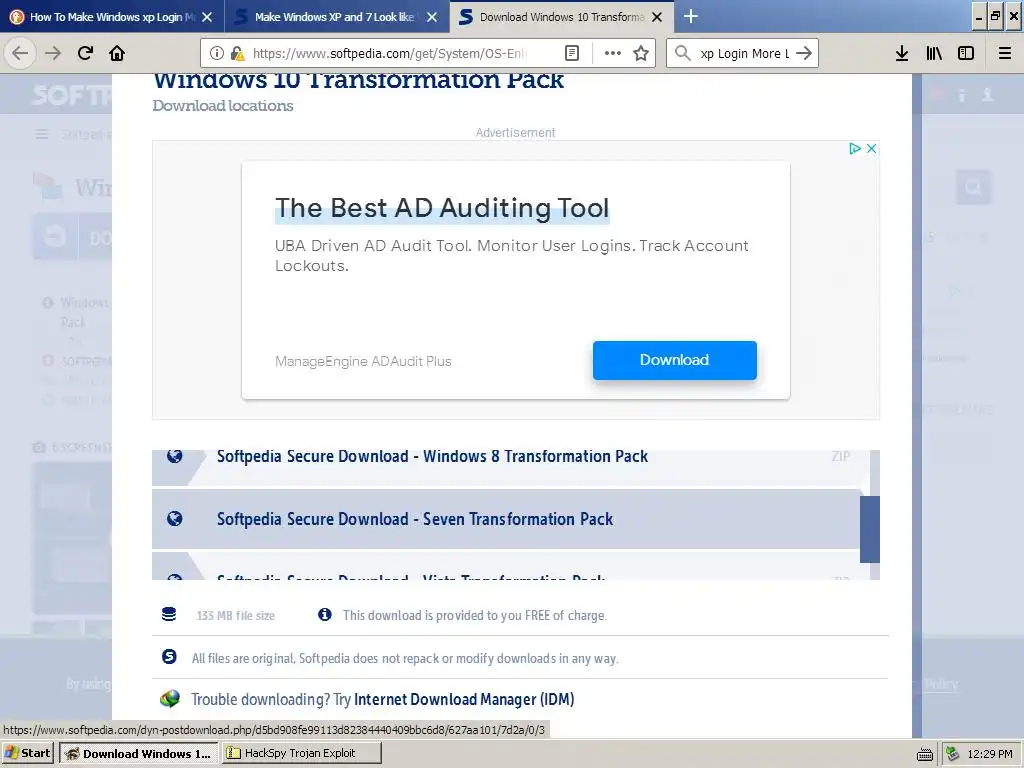The height and width of the screenshot is (768, 1024).
Task: Click the info icon near FREE of charge
Action: [325, 615]
